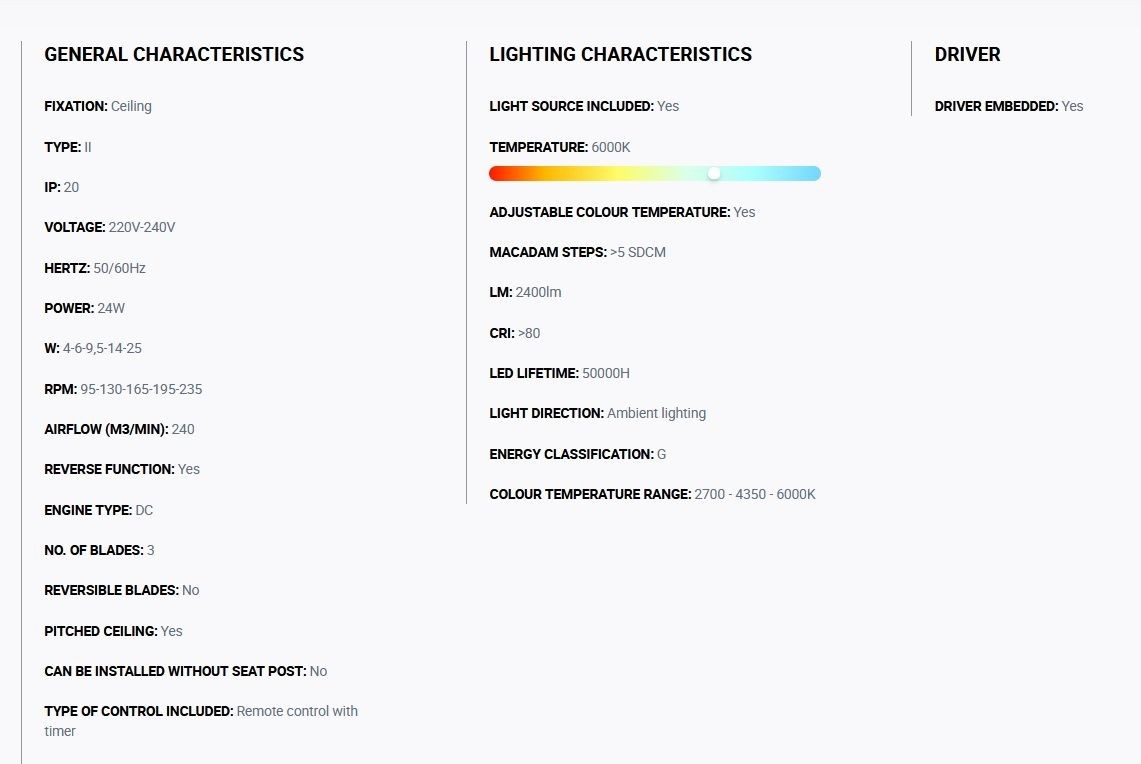Select the LM 2400lm value
This screenshot has height=764, width=1141.
538,293
